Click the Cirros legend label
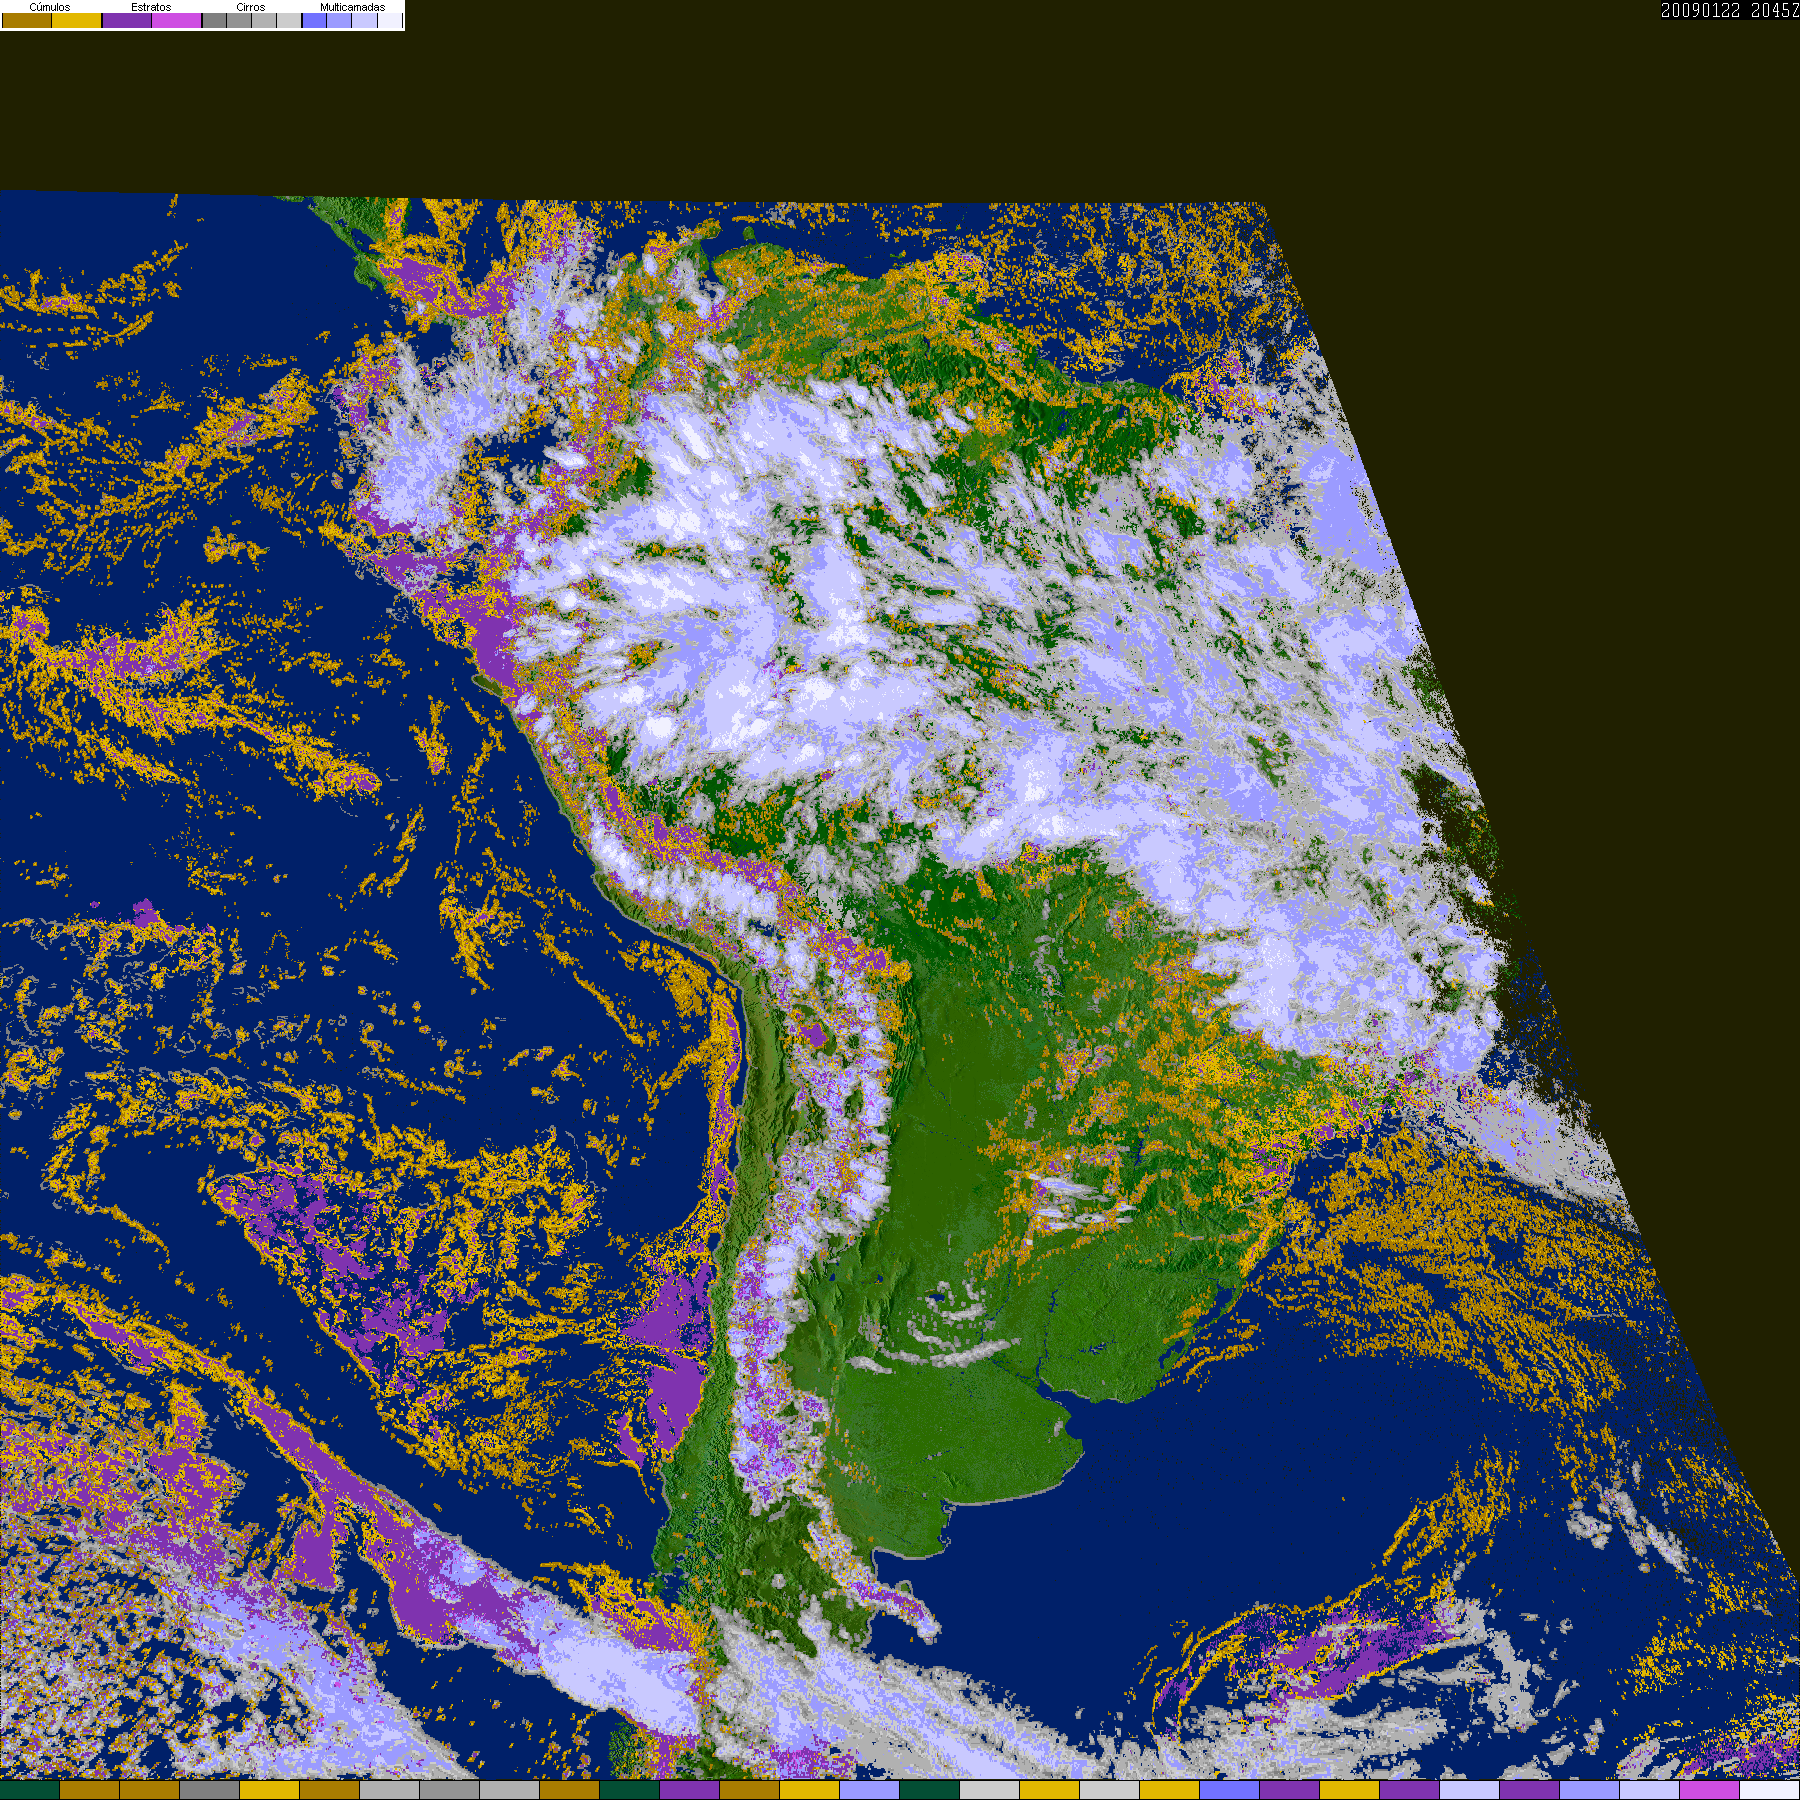This screenshot has width=1800, height=1800. (251, 7)
